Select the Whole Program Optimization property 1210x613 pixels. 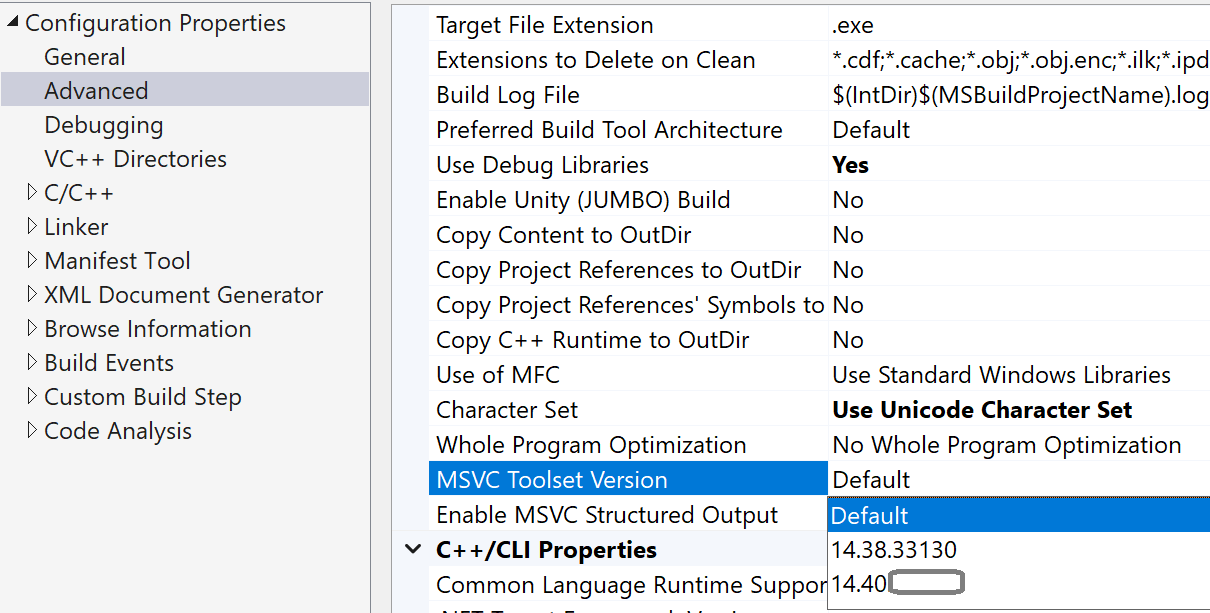[591, 445]
